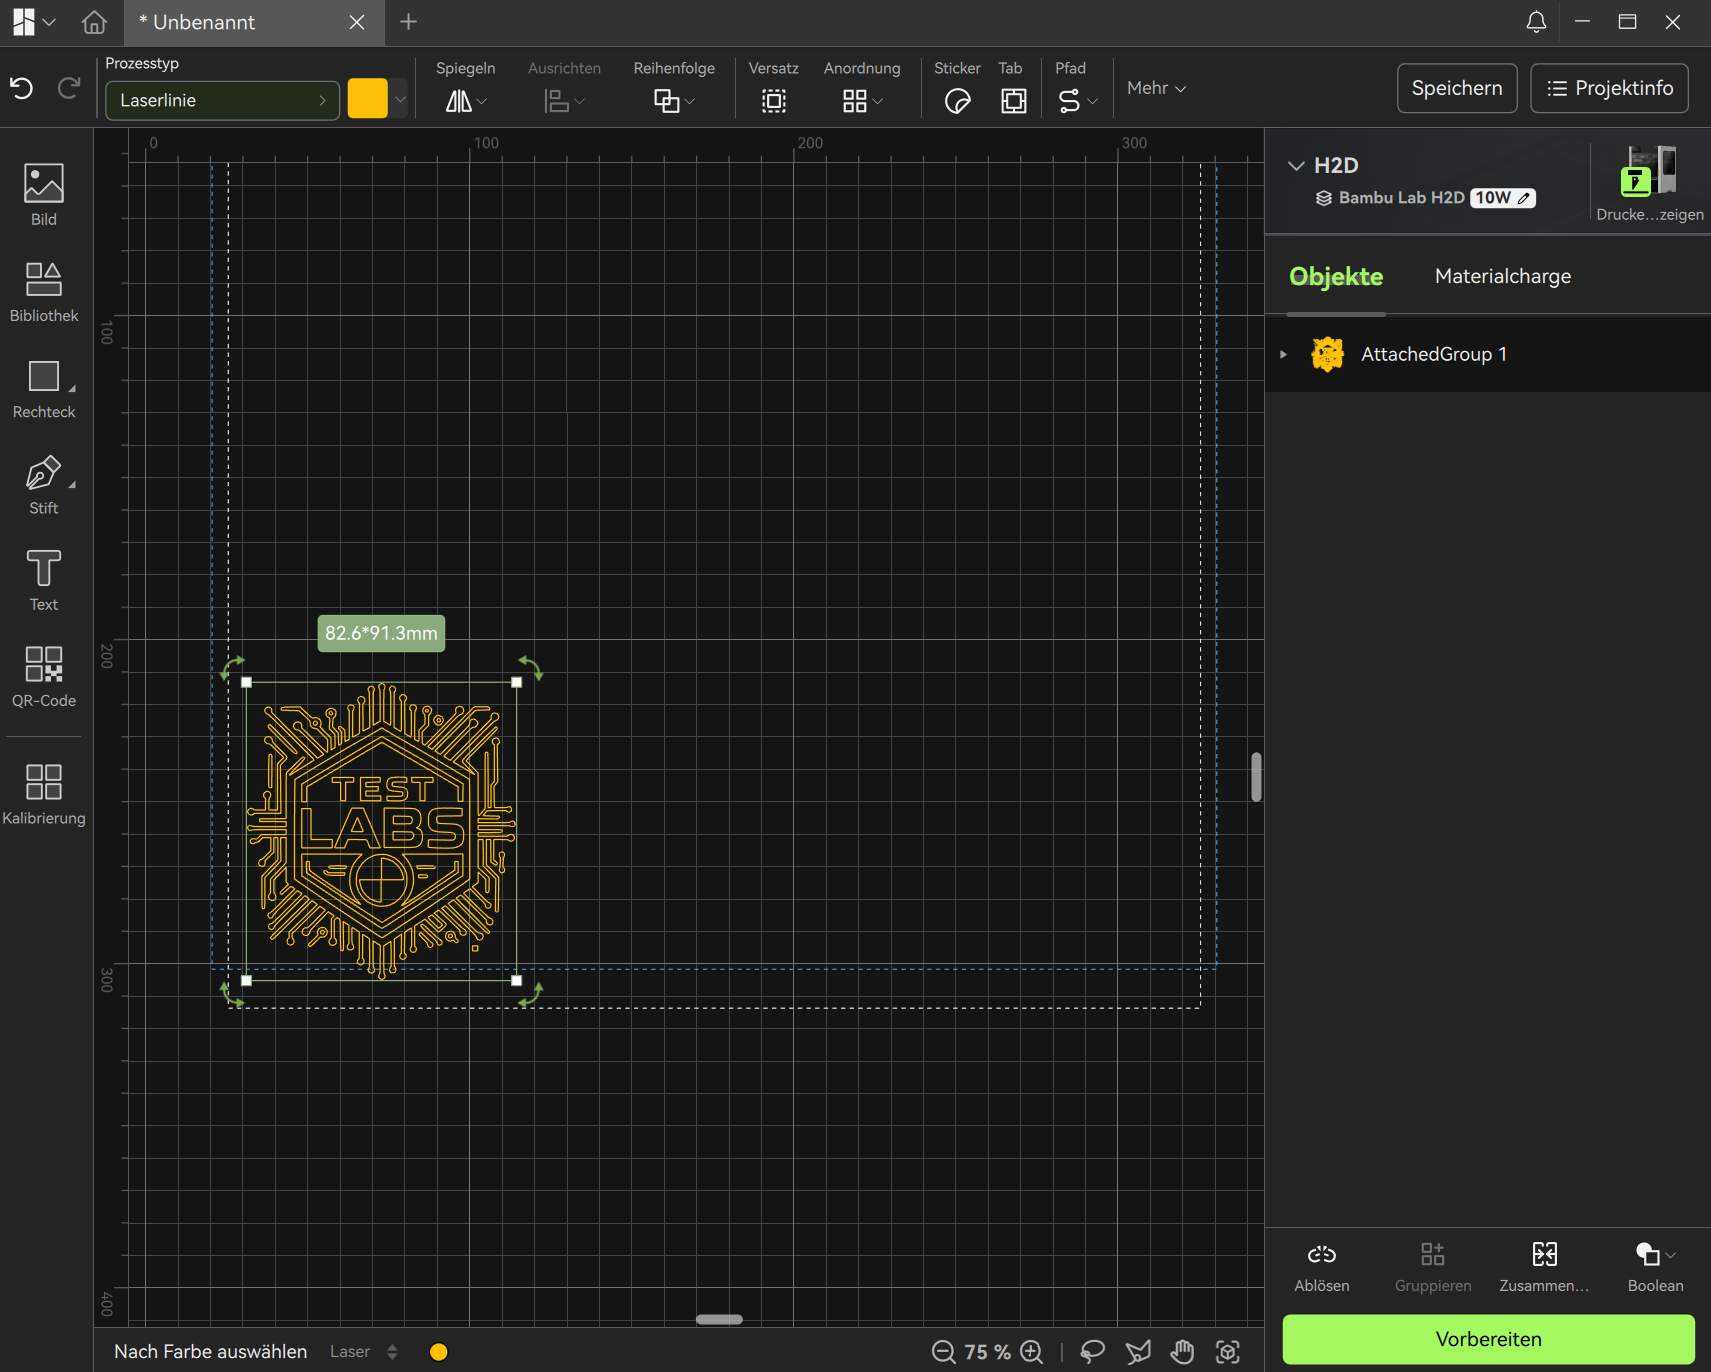Toggle the lasso selection tool
Viewport: 1711px width, 1372px height.
click(1092, 1352)
